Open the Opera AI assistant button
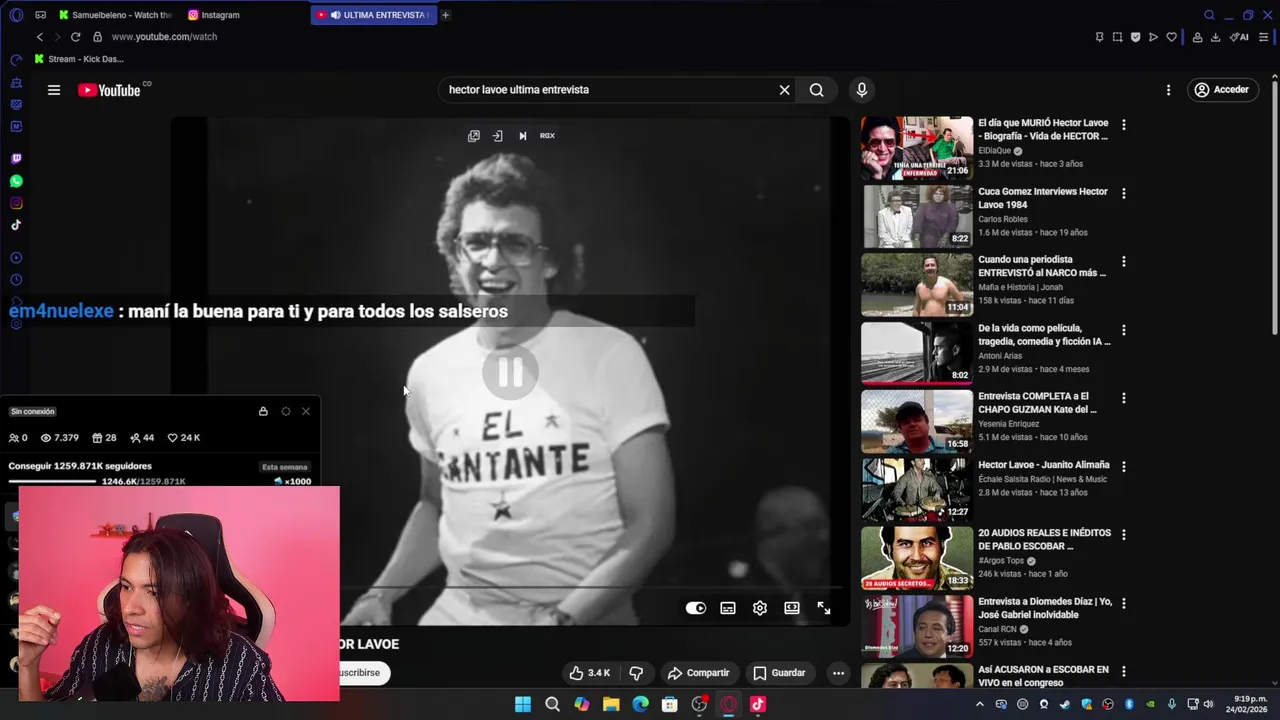This screenshot has height=720, width=1280. [1239, 37]
